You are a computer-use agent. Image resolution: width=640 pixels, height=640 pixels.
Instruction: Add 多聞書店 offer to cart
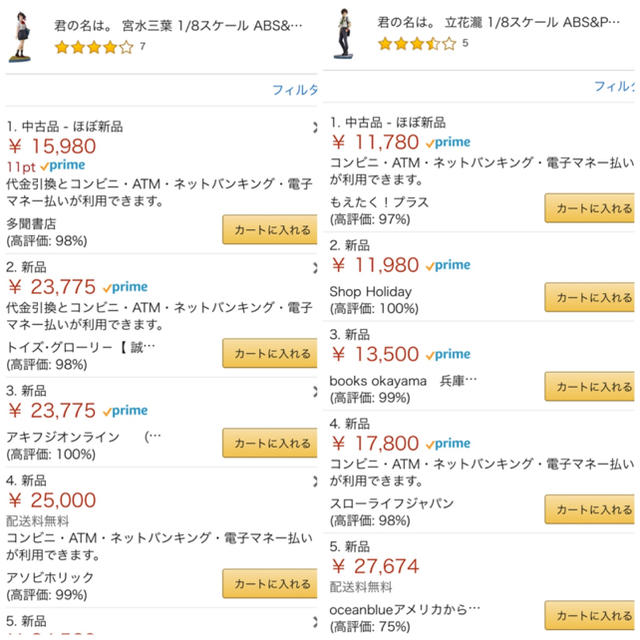pos(270,229)
